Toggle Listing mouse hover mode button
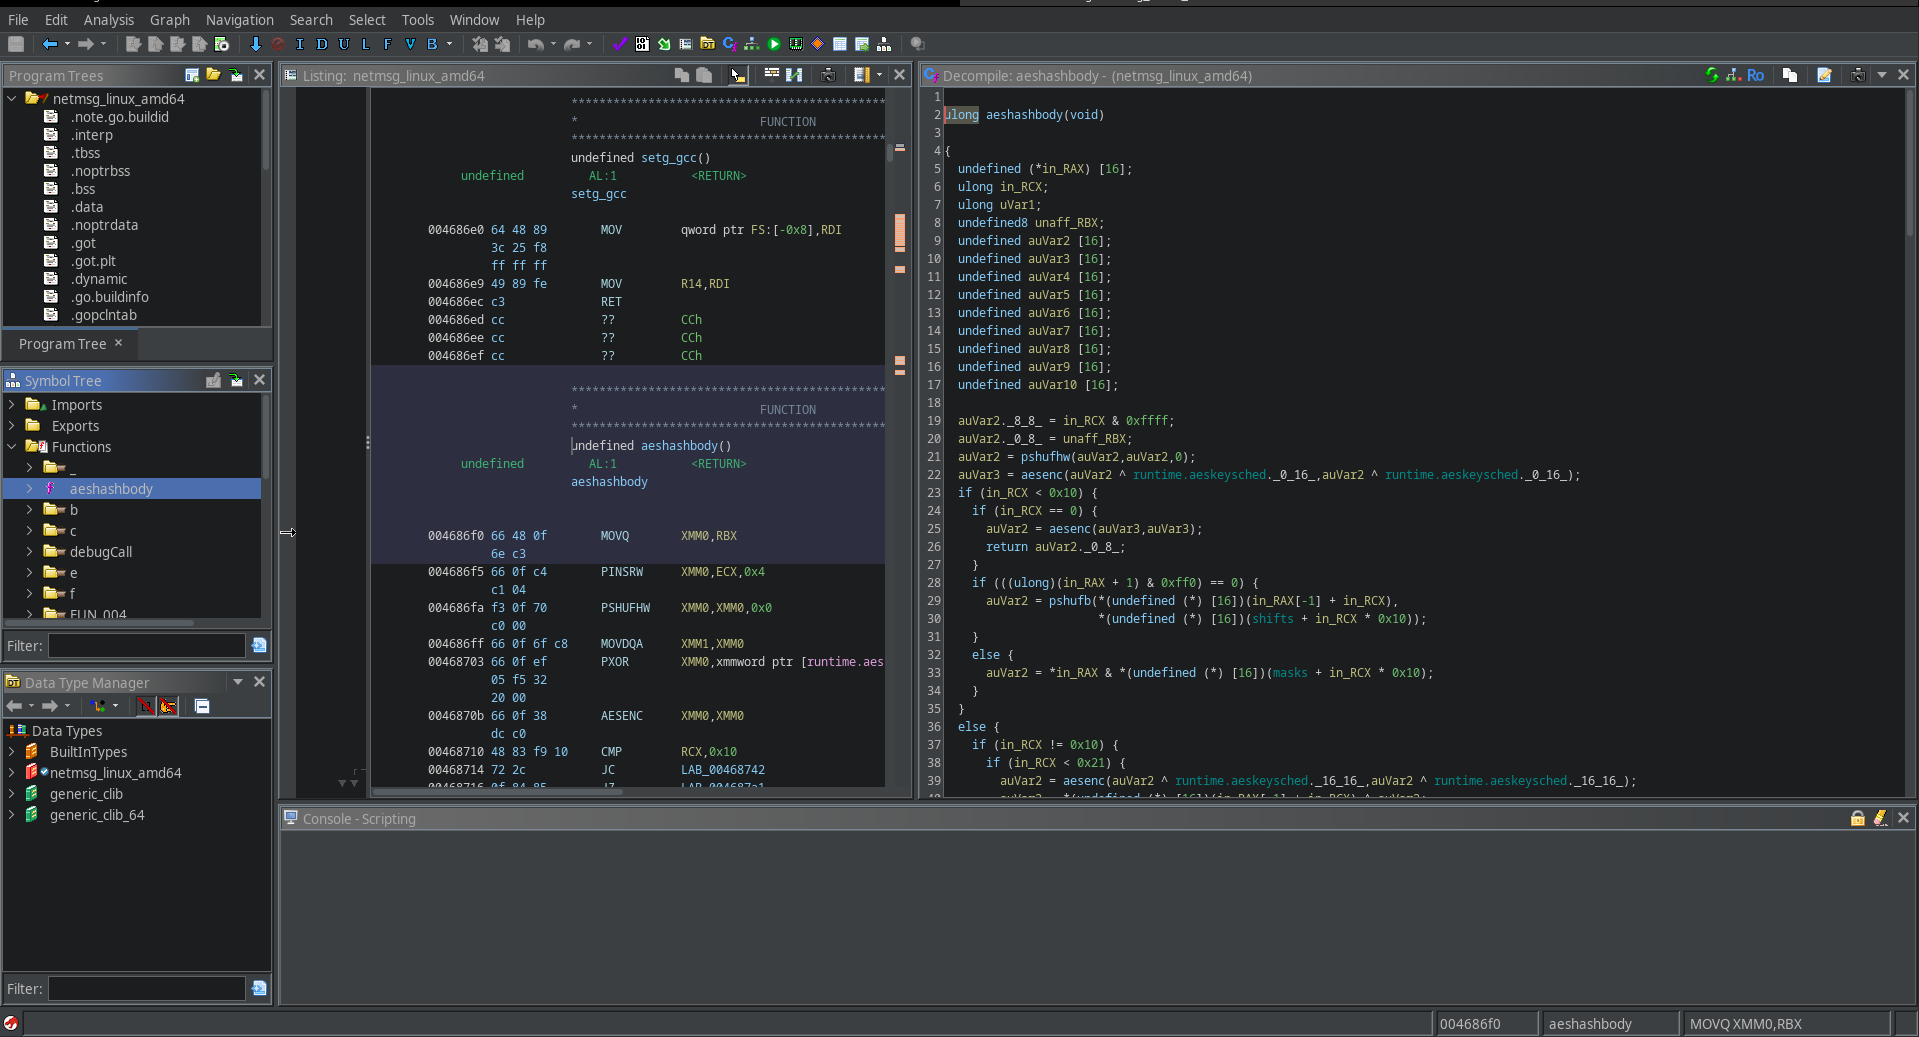Viewport: 1919px width, 1037px height. tap(737, 75)
